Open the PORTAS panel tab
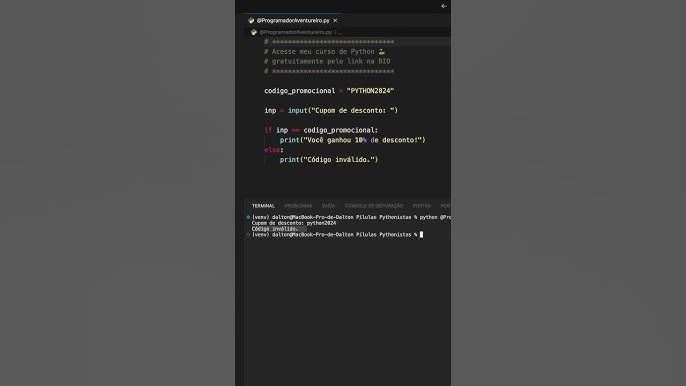This screenshot has height=386, width=686. click(422, 206)
